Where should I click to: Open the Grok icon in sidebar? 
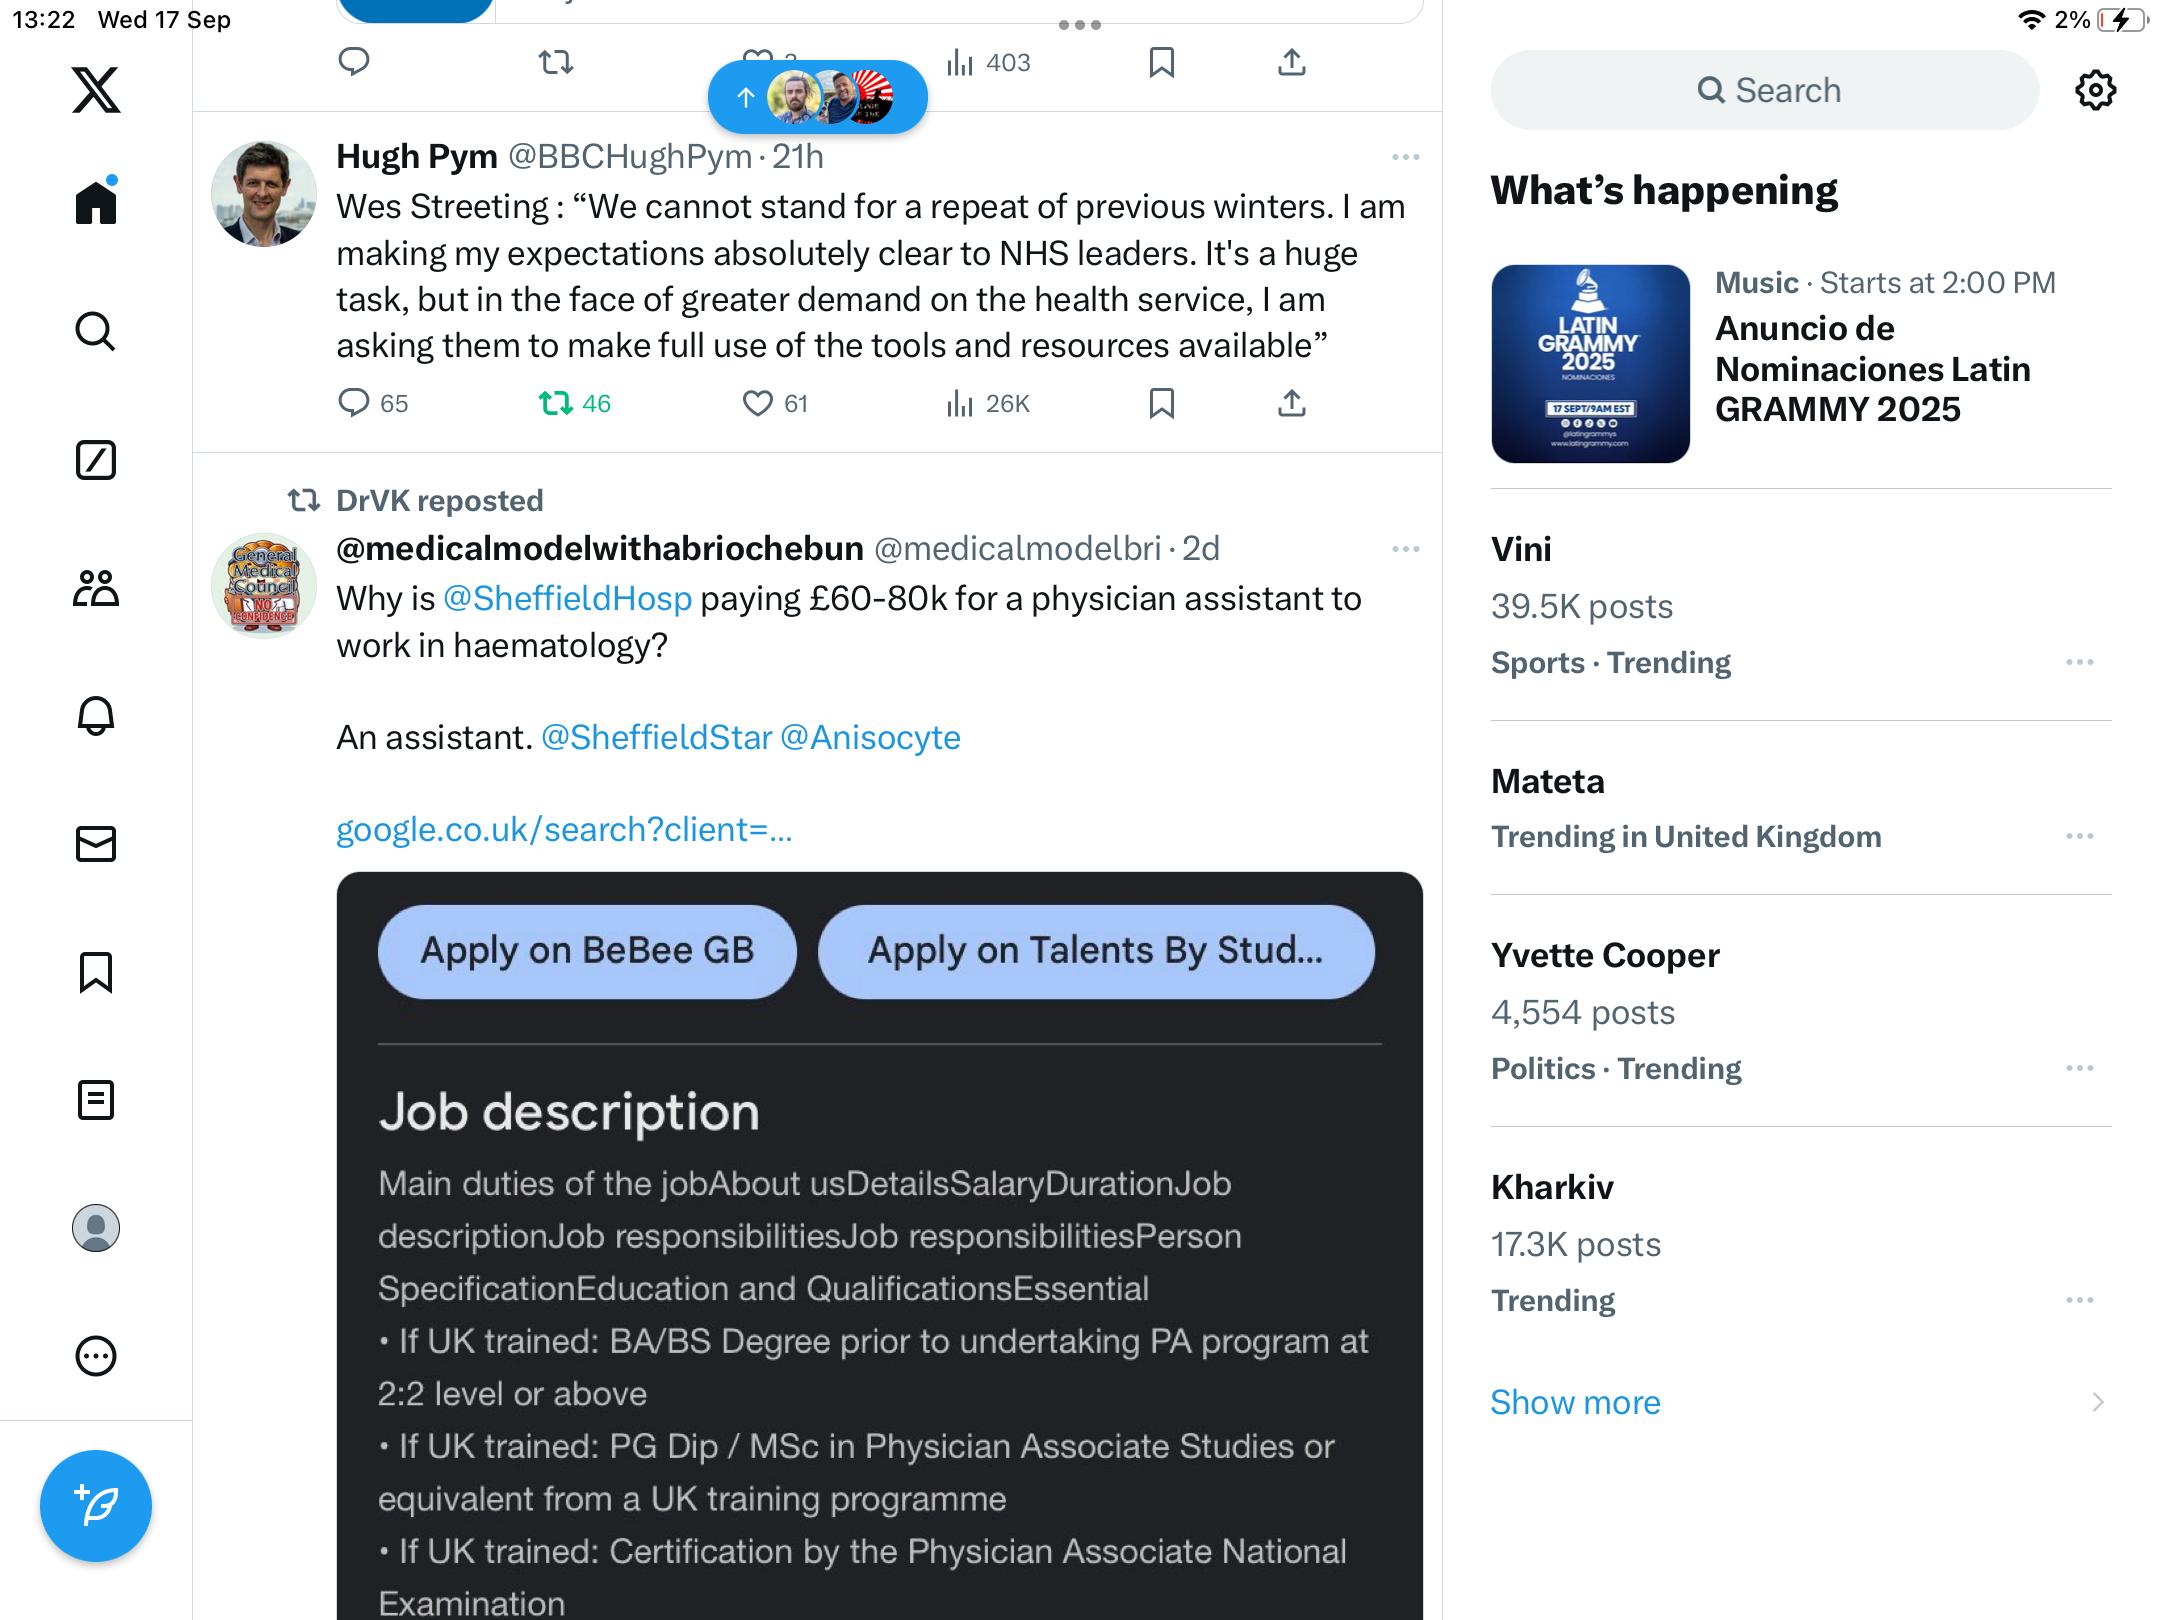[x=96, y=460]
